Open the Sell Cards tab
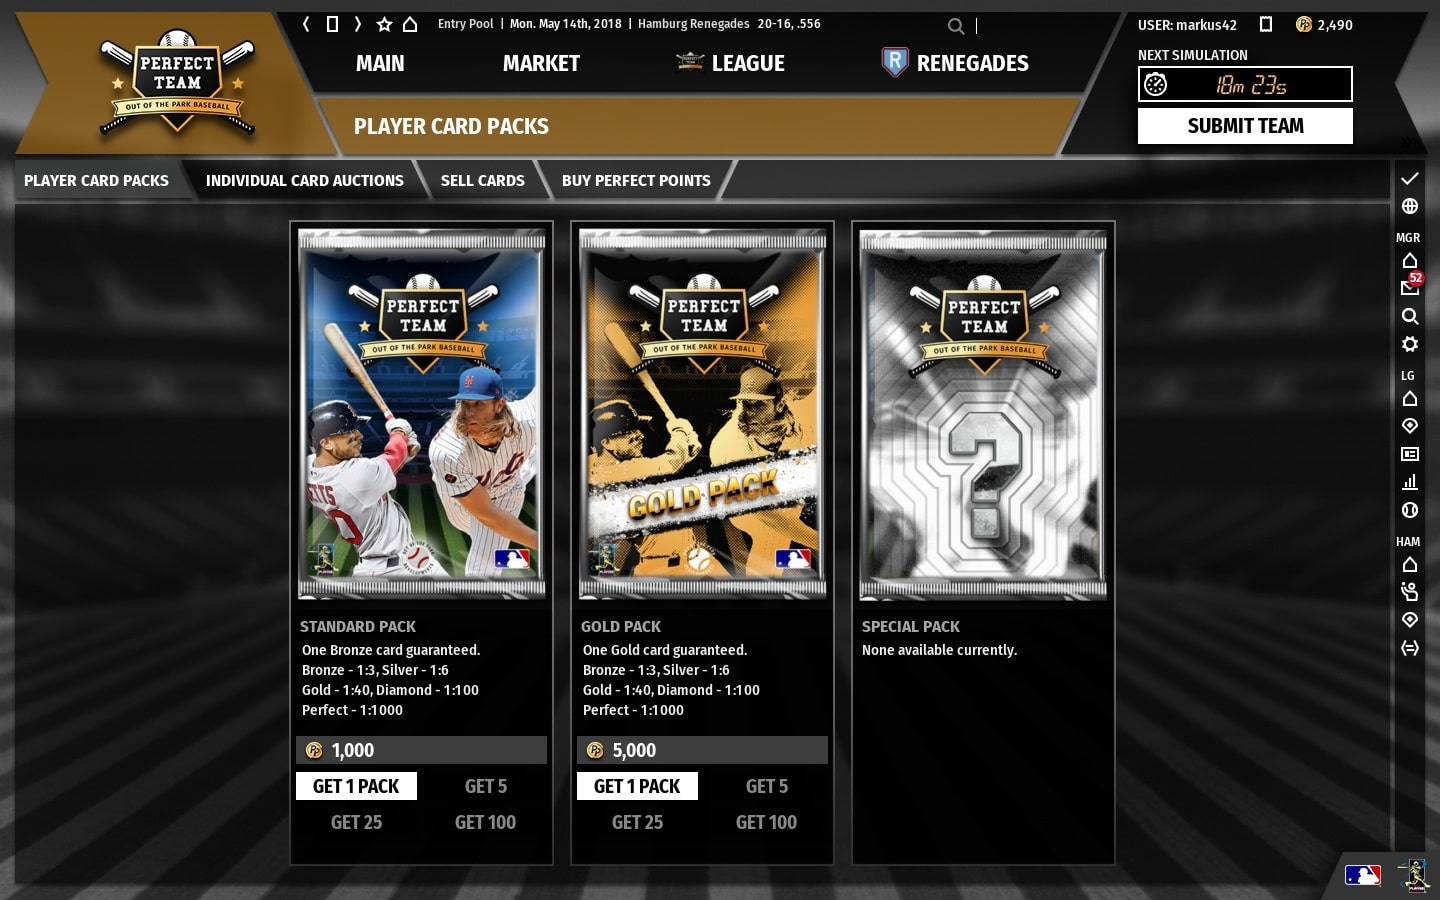This screenshot has height=900, width=1440. (483, 181)
